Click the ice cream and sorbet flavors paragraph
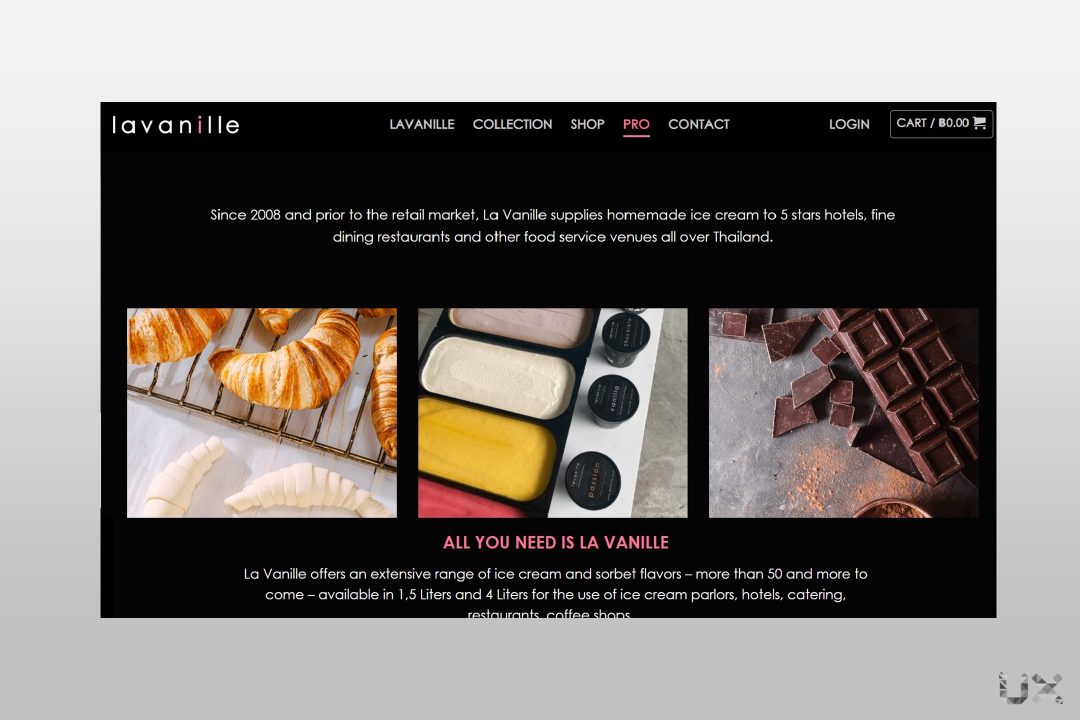Viewport: 1080px width, 720px height. point(555,593)
